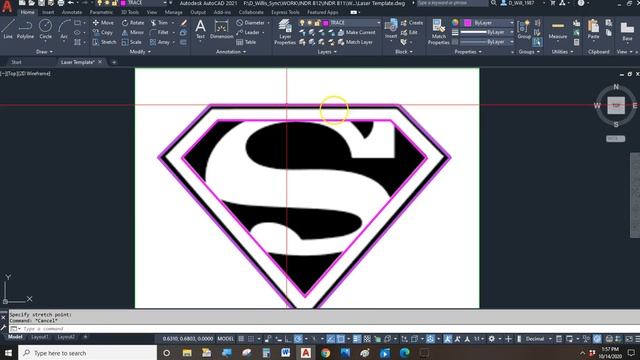640x360 pixels.
Task: Toggle object snap in status bar
Action: click(340, 339)
